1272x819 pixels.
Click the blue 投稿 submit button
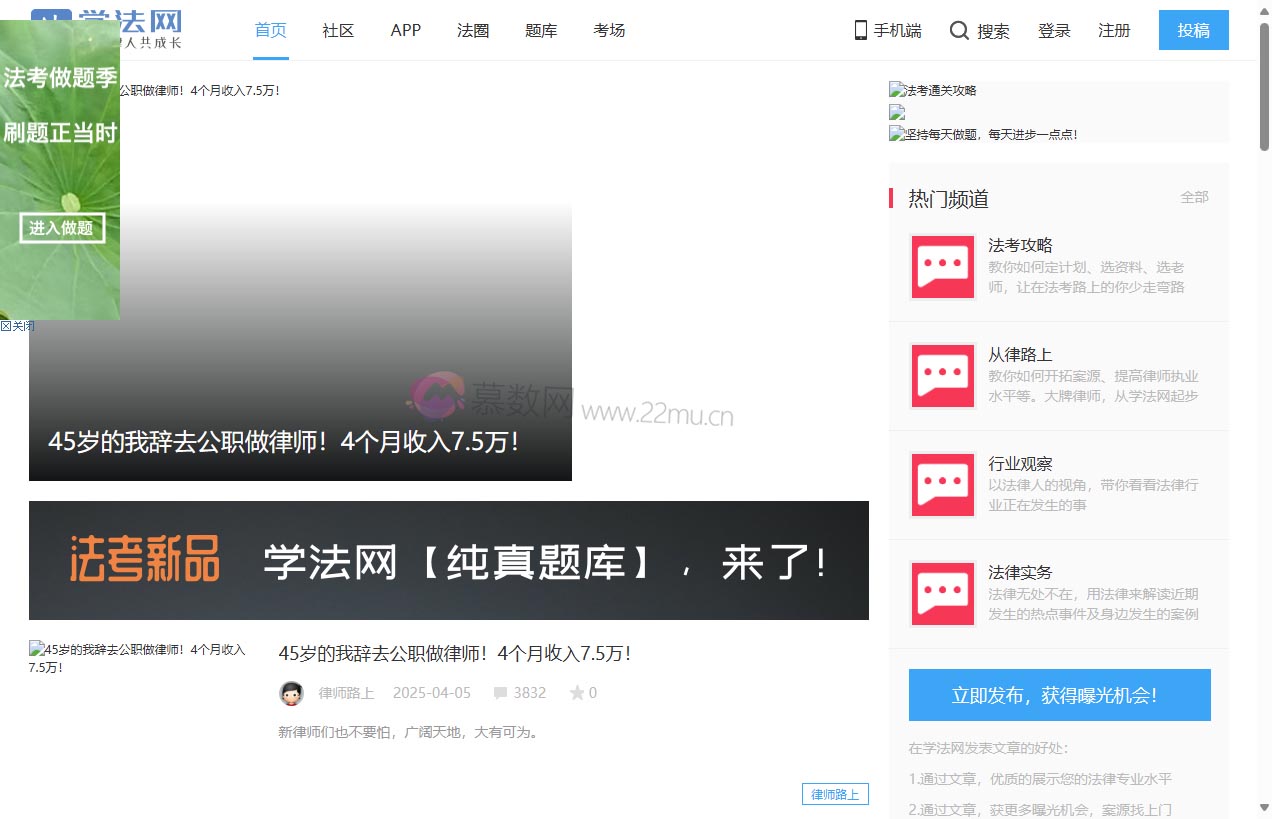pos(1193,31)
